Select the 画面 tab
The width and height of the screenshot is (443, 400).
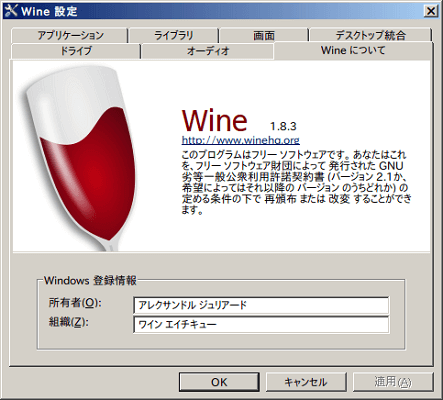264,35
